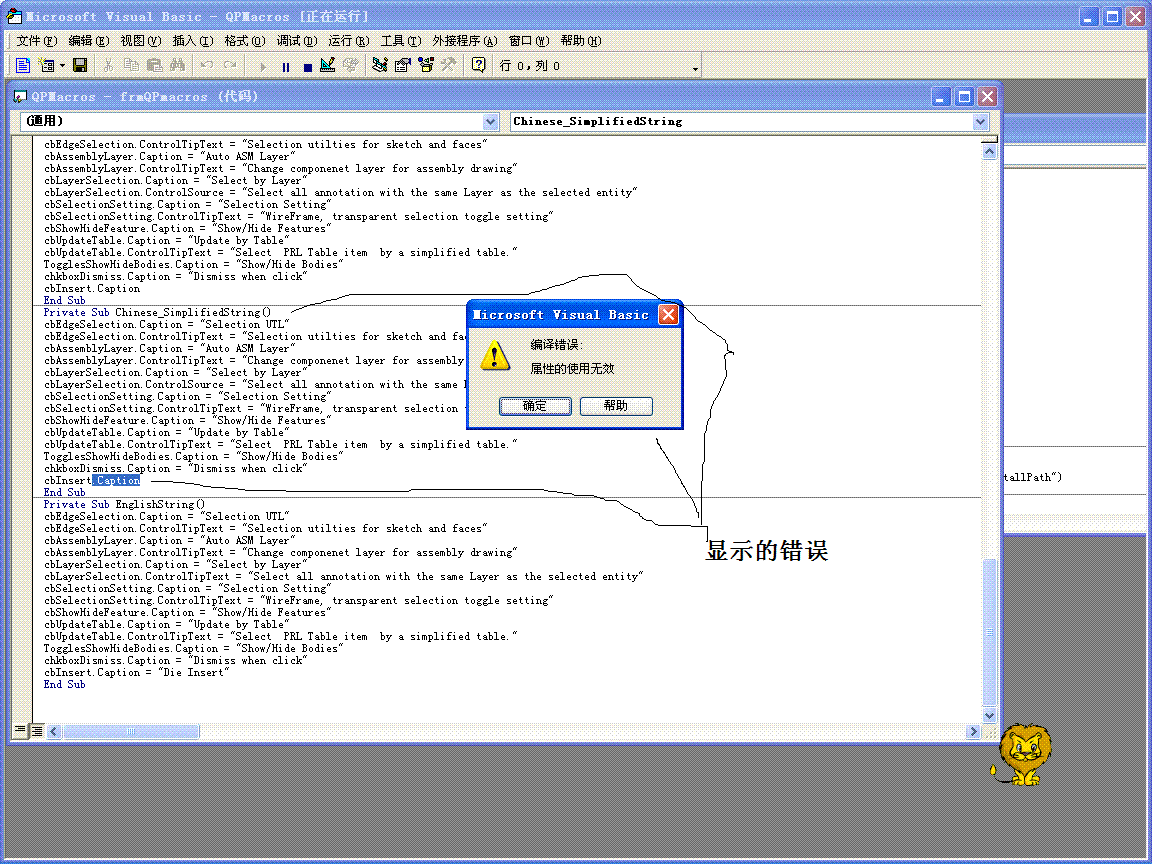Viewport: 1152px width, 864px height.
Task: Click "tallPath")" text in background window
Action: [x=1033, y=477]
